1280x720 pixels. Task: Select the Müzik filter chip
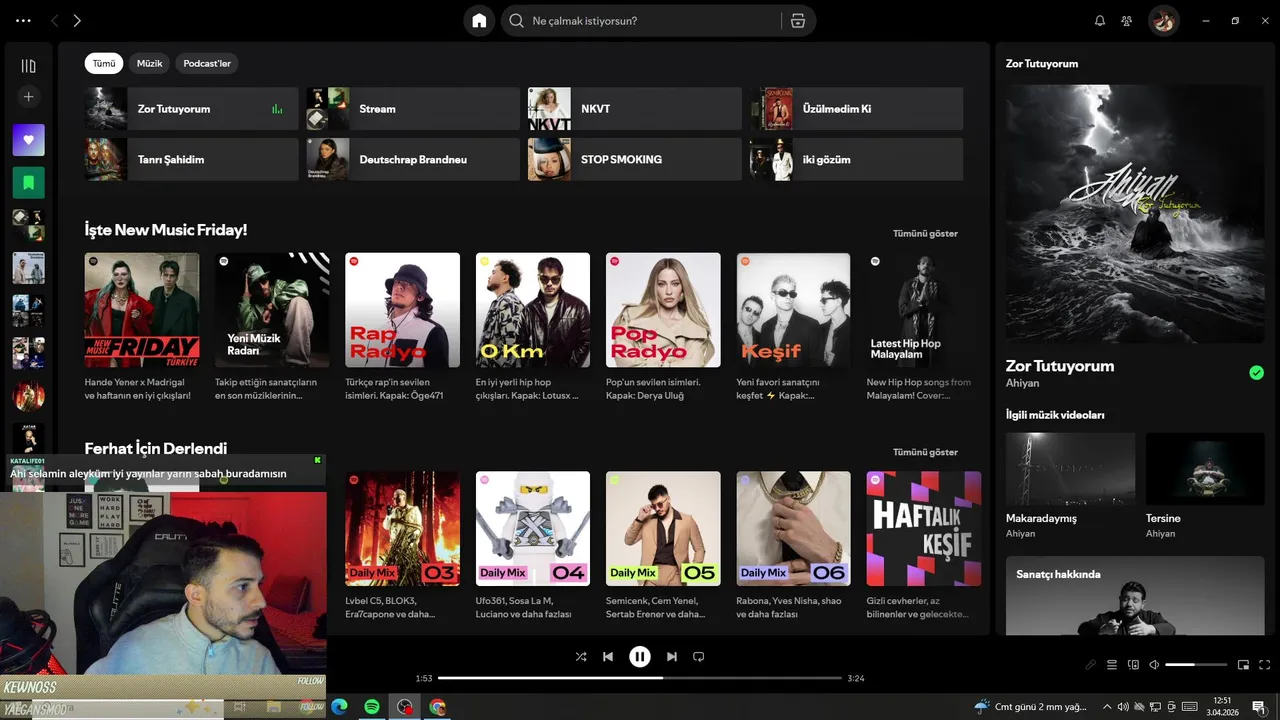(x=149, y=63)
